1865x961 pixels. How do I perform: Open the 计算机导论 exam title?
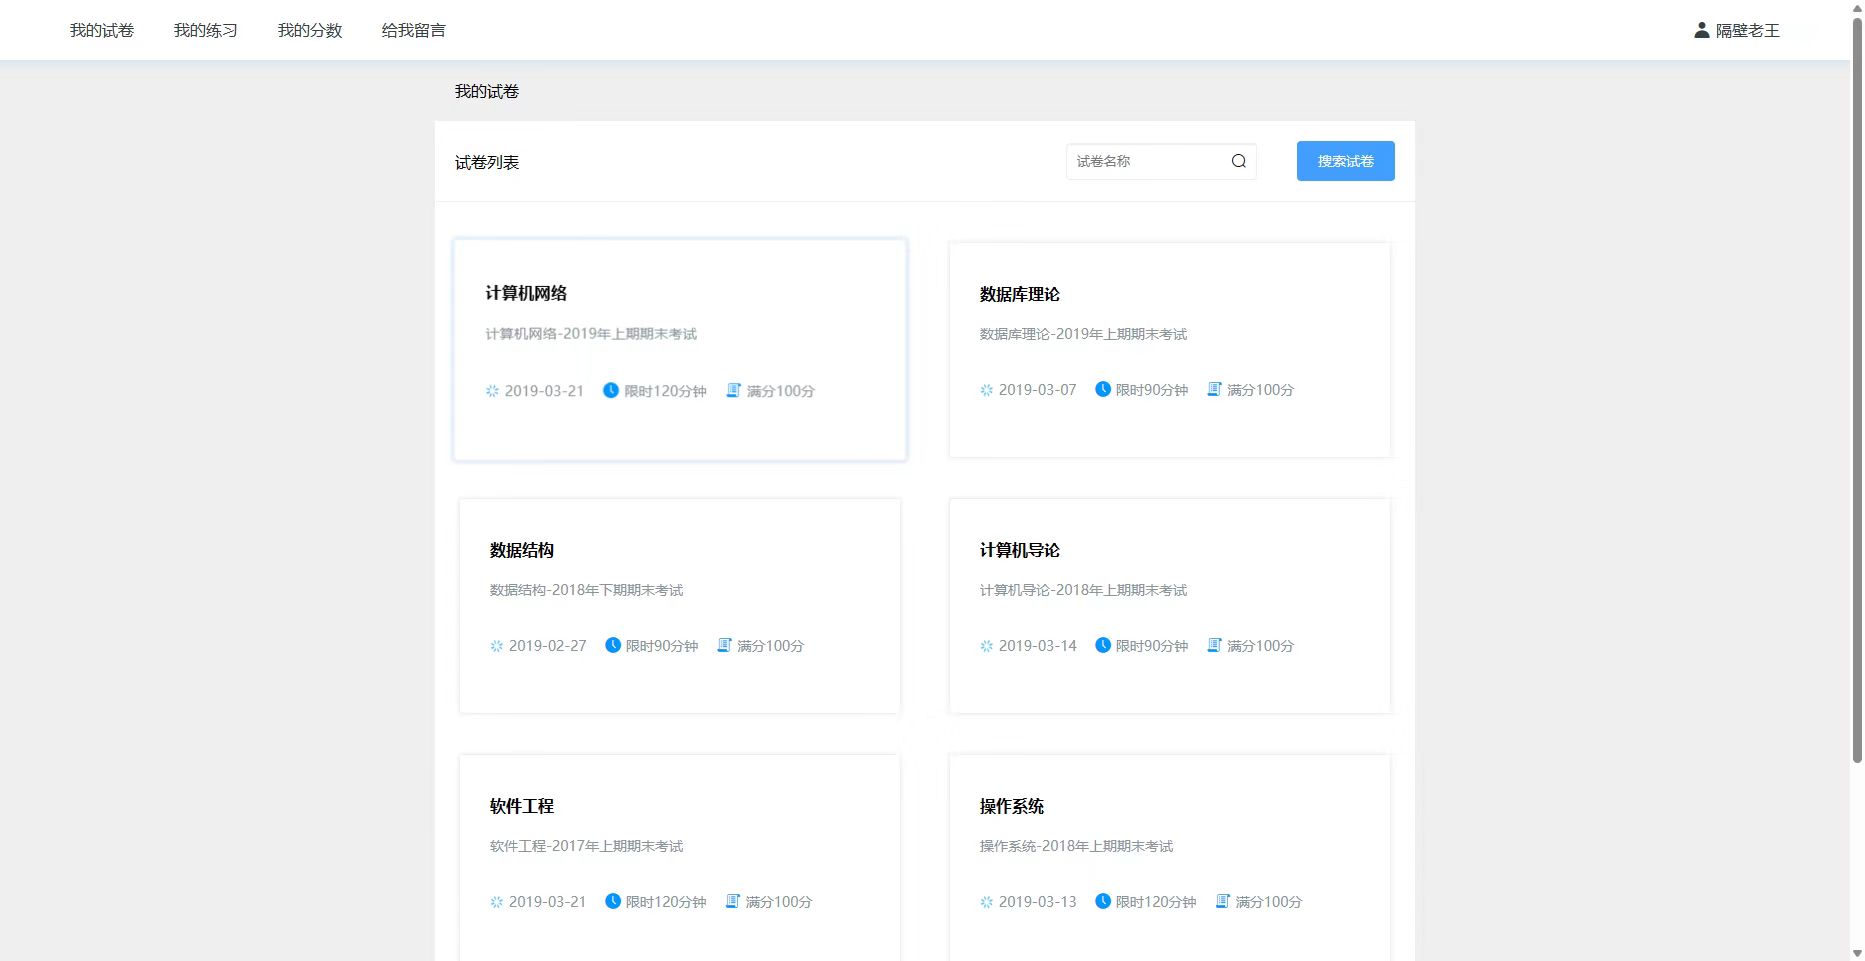point(1020,550)
